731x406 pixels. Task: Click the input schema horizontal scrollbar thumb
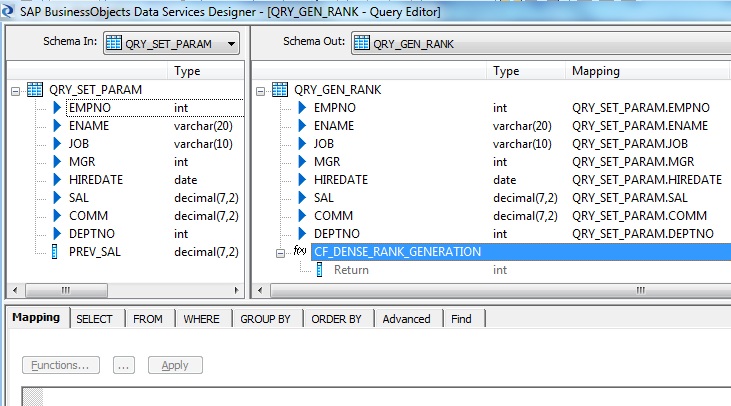(x=66, y=290)
